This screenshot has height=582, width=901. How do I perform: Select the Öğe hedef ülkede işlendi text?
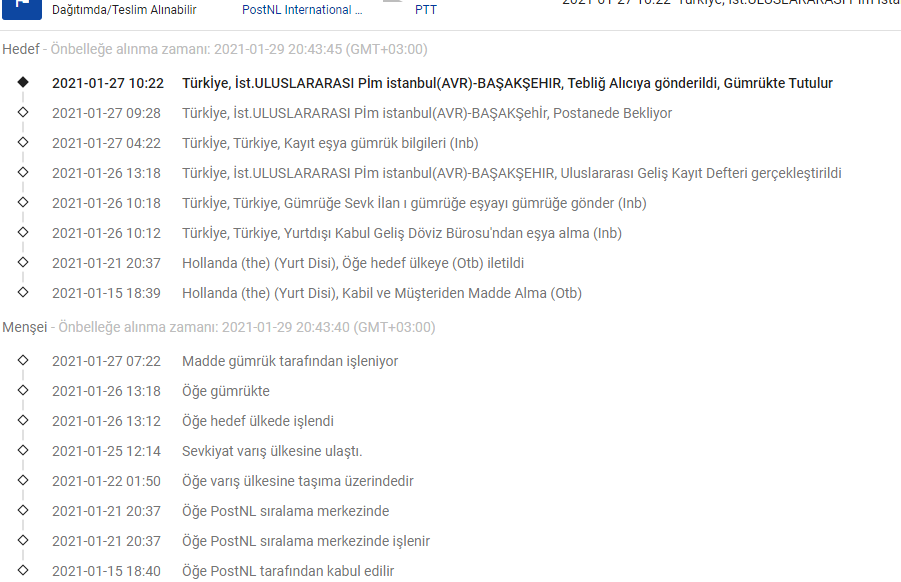[258, 421]
